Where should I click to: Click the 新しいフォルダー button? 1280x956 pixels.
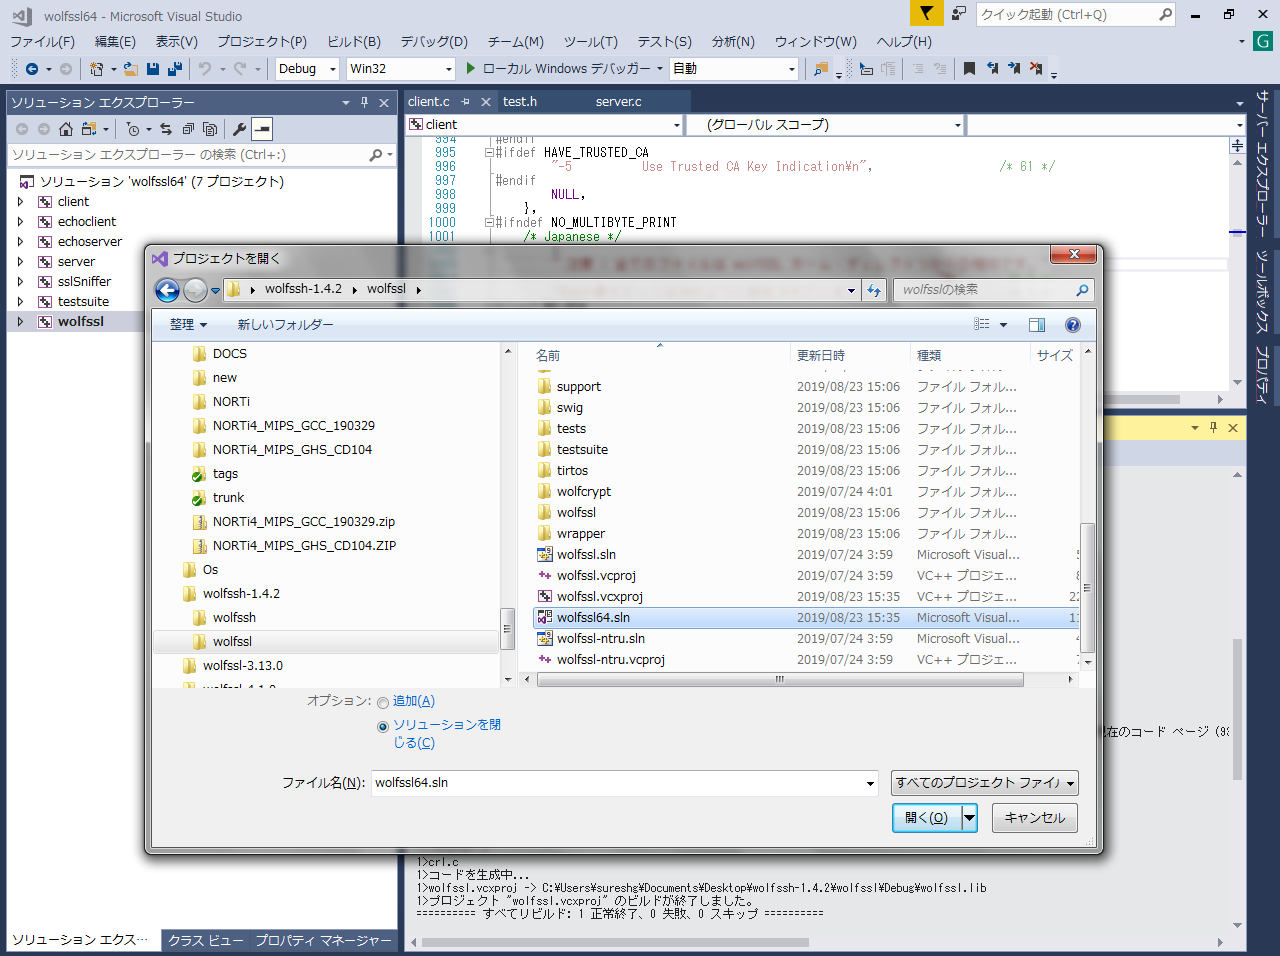285,325
